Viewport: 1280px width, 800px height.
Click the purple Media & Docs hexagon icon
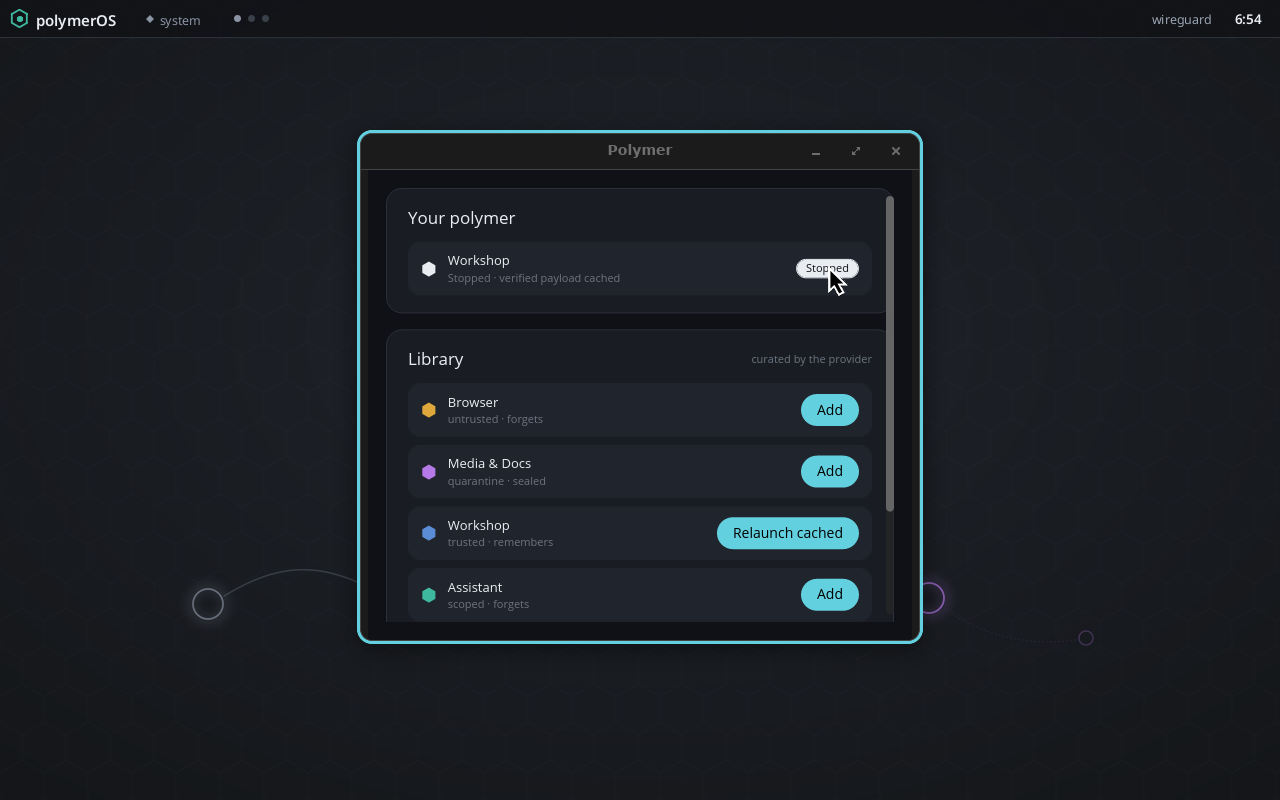(429, 472)
